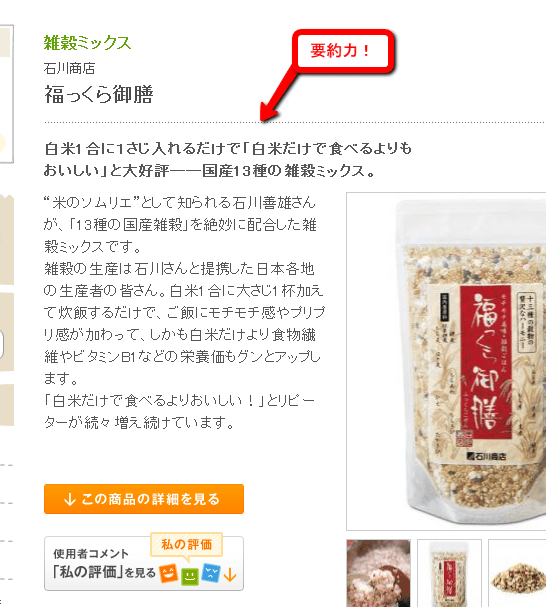Click the green neutral face rating icon
Screen dimensions: 546x607
(x=189, y=576)
